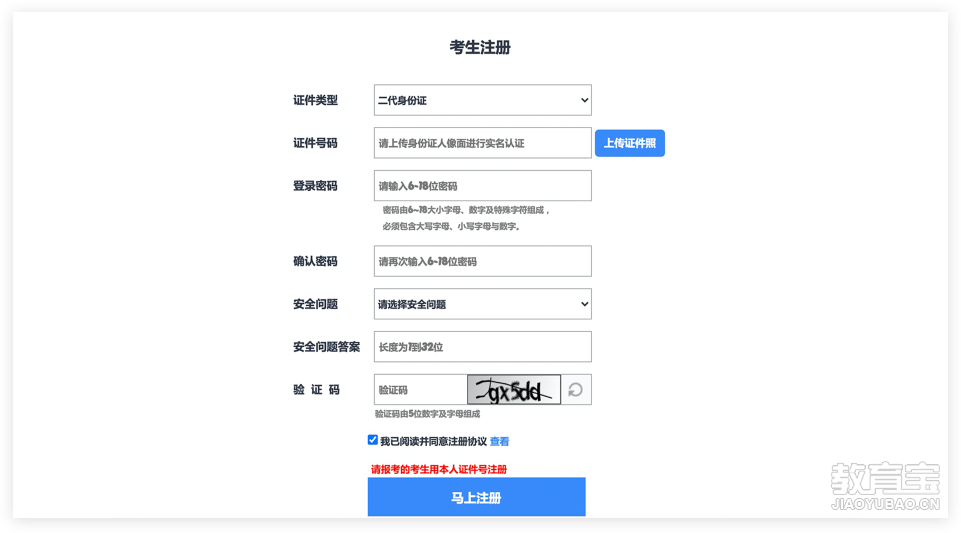Screen dimensions: 961x533
Task: Click the 马上注册 button
Action: (476, 497)
